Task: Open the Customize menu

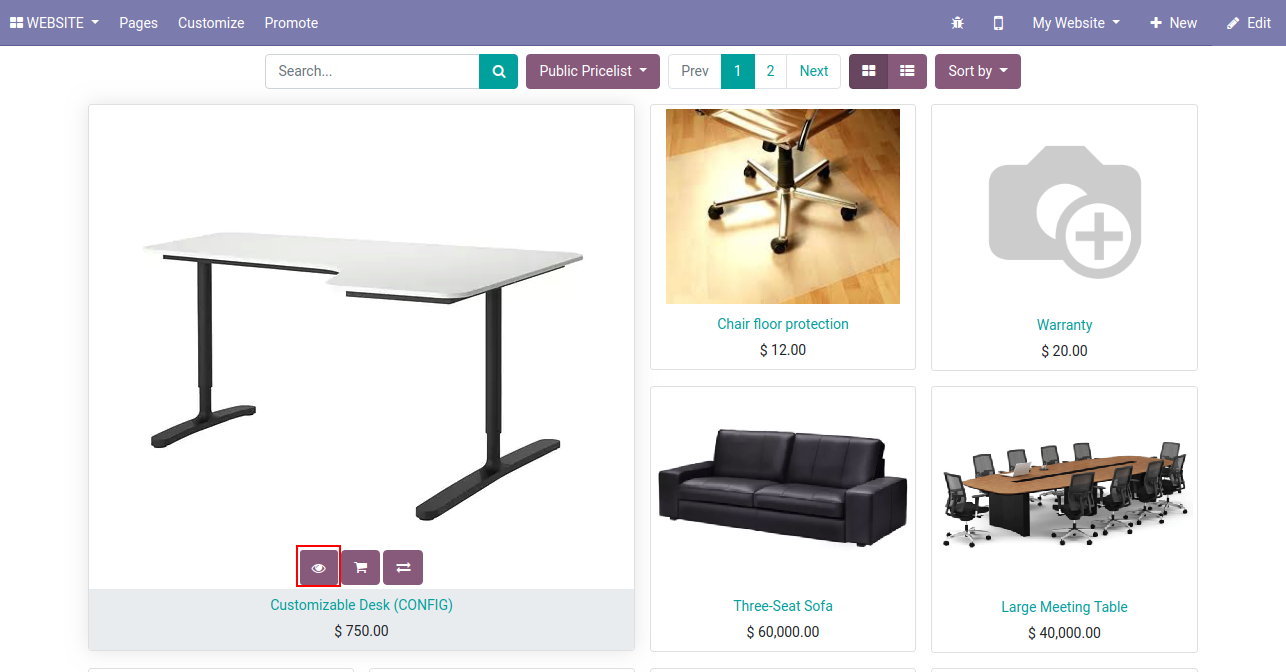Action: [211, 23]
